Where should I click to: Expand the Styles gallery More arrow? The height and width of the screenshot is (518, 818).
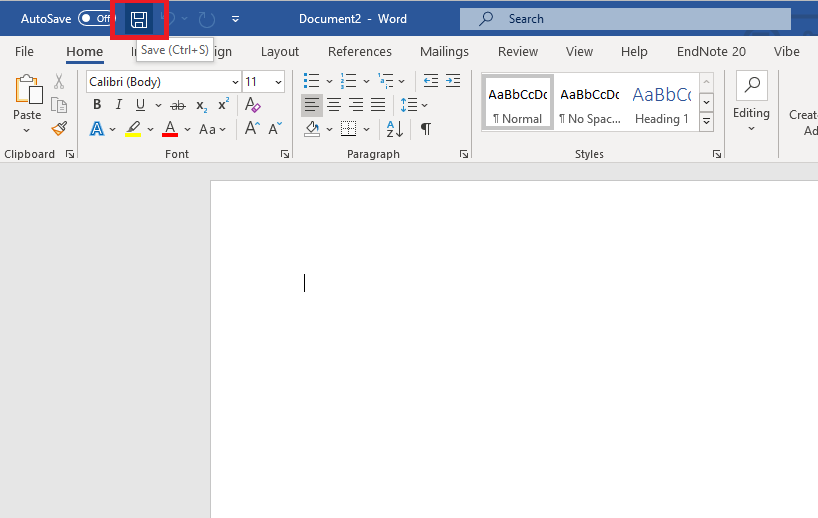pyautogui.click(x=707, y=121)
